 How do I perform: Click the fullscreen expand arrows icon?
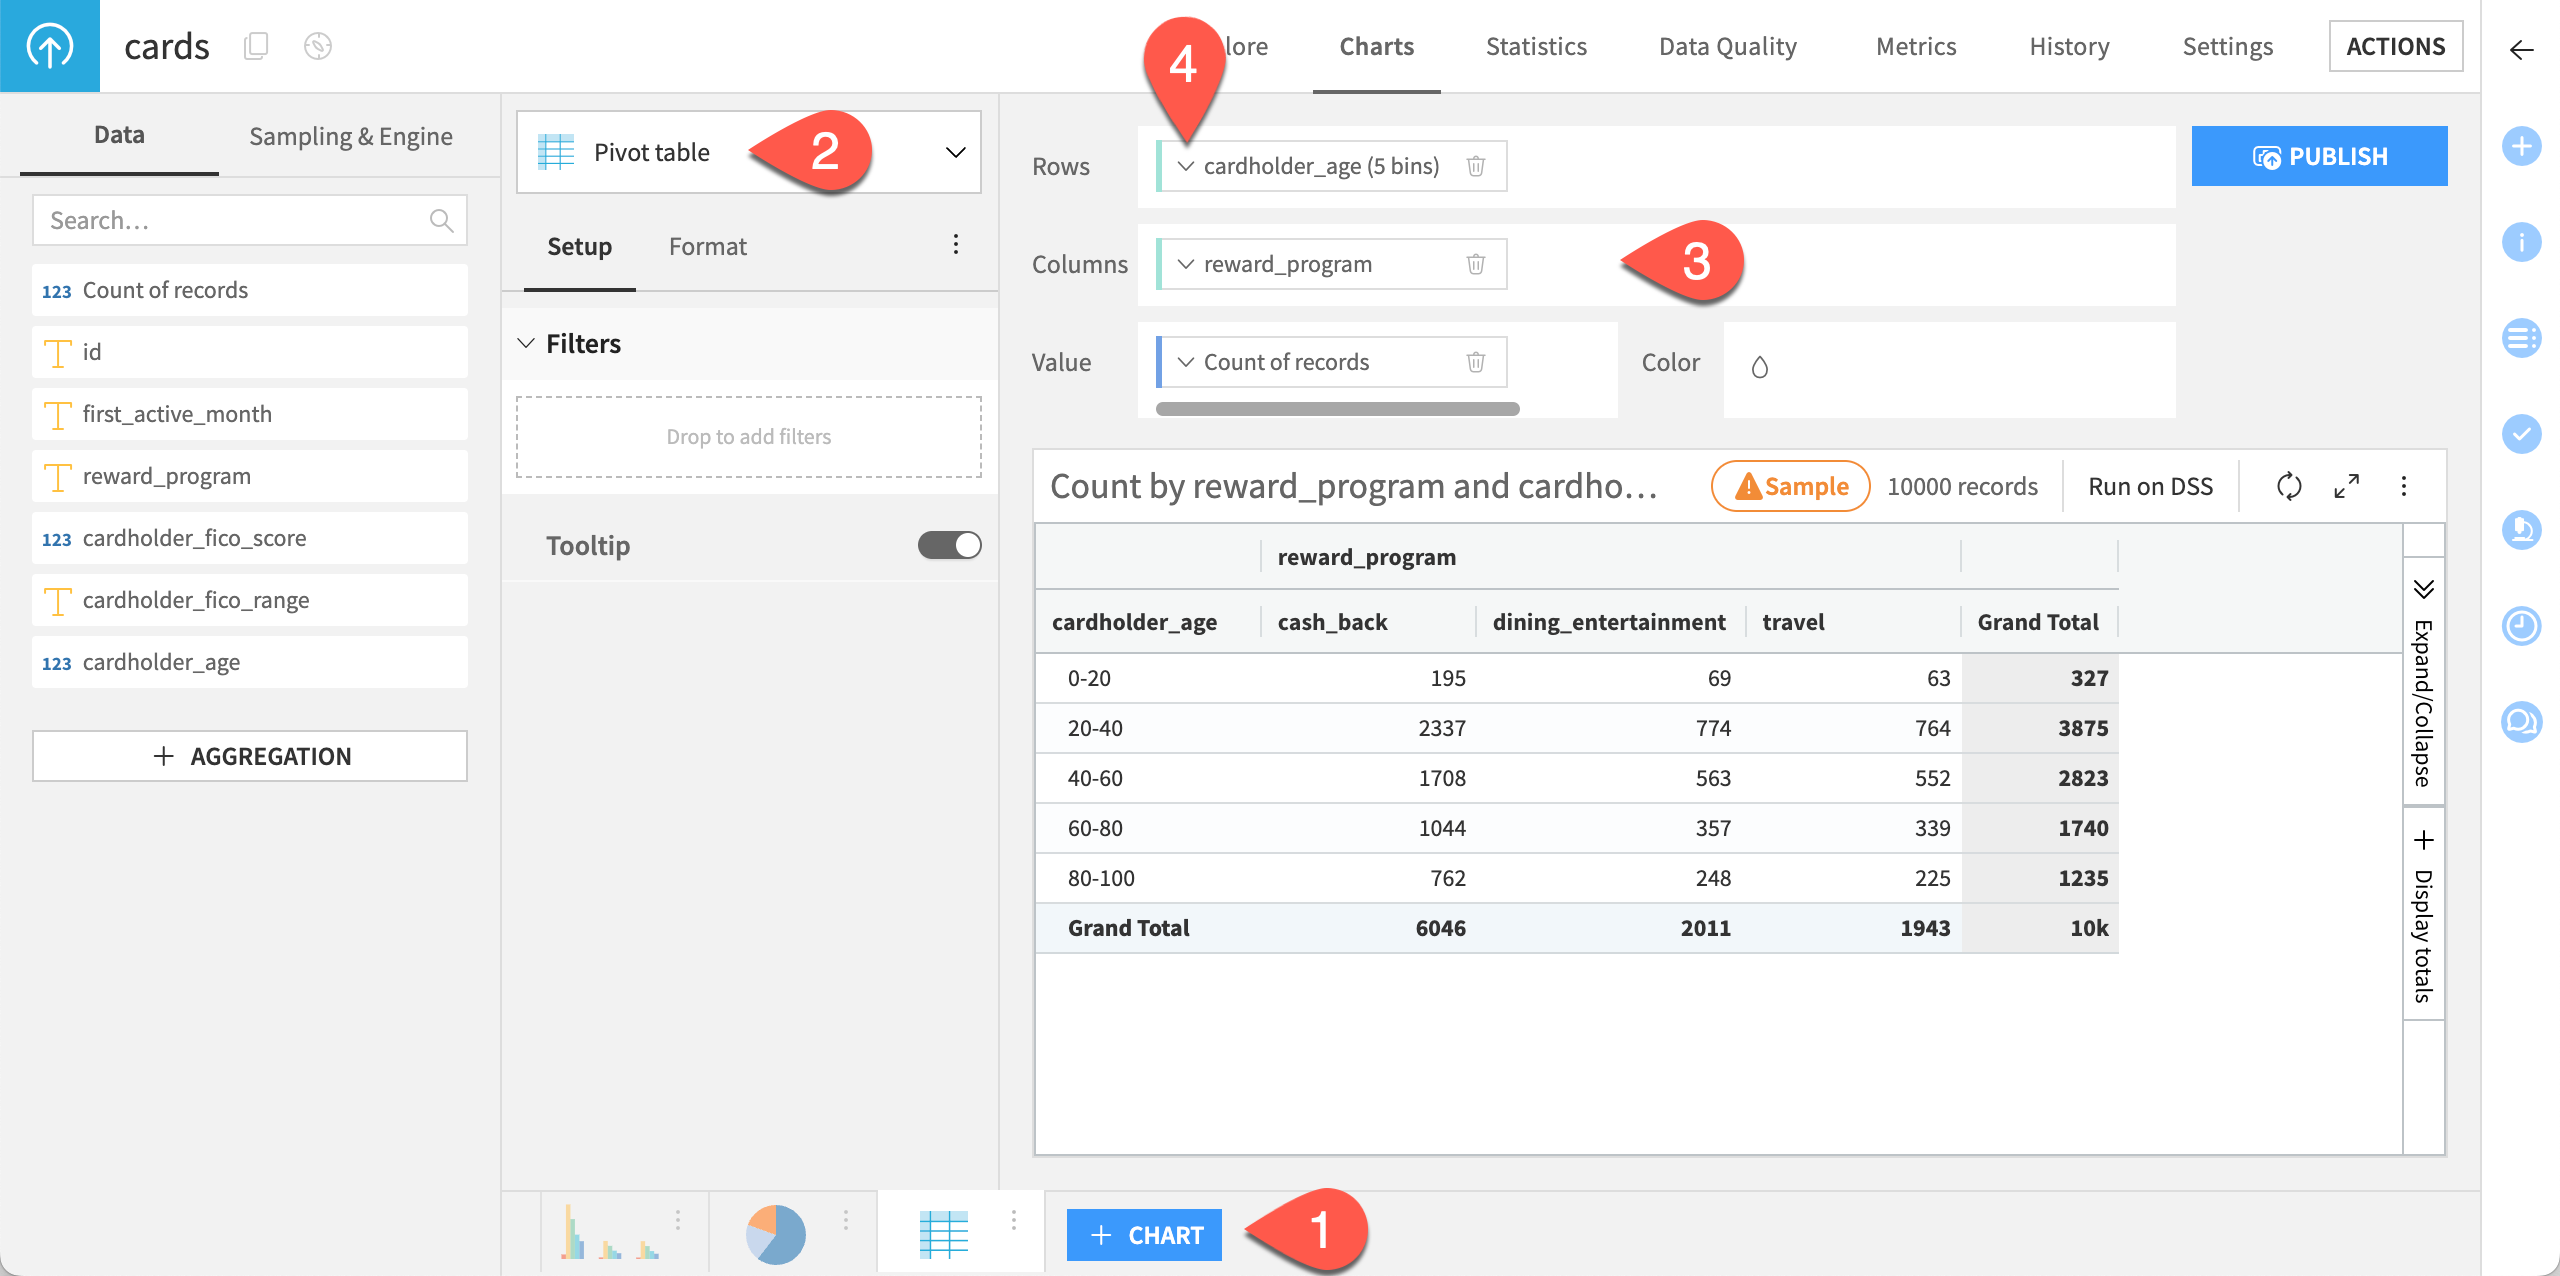(2347, 487)
